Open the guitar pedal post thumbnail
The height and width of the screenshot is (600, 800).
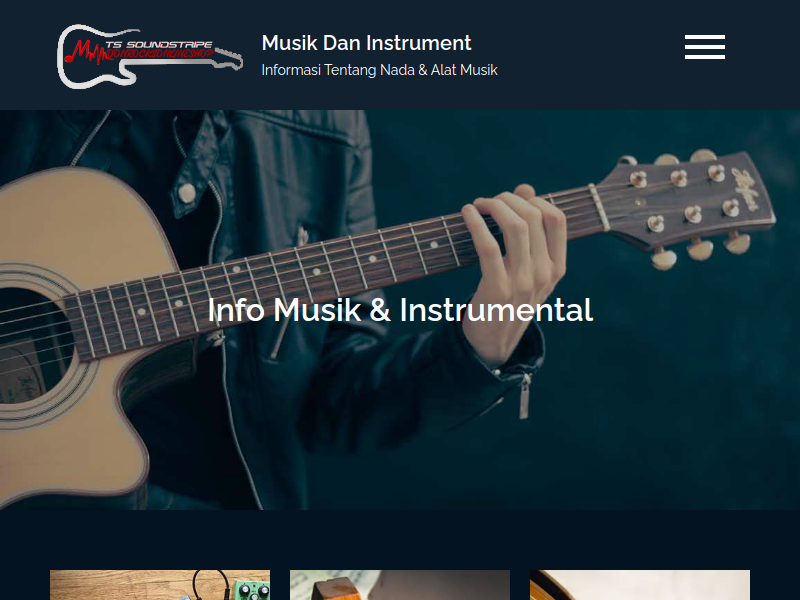[x=160, y=585]
